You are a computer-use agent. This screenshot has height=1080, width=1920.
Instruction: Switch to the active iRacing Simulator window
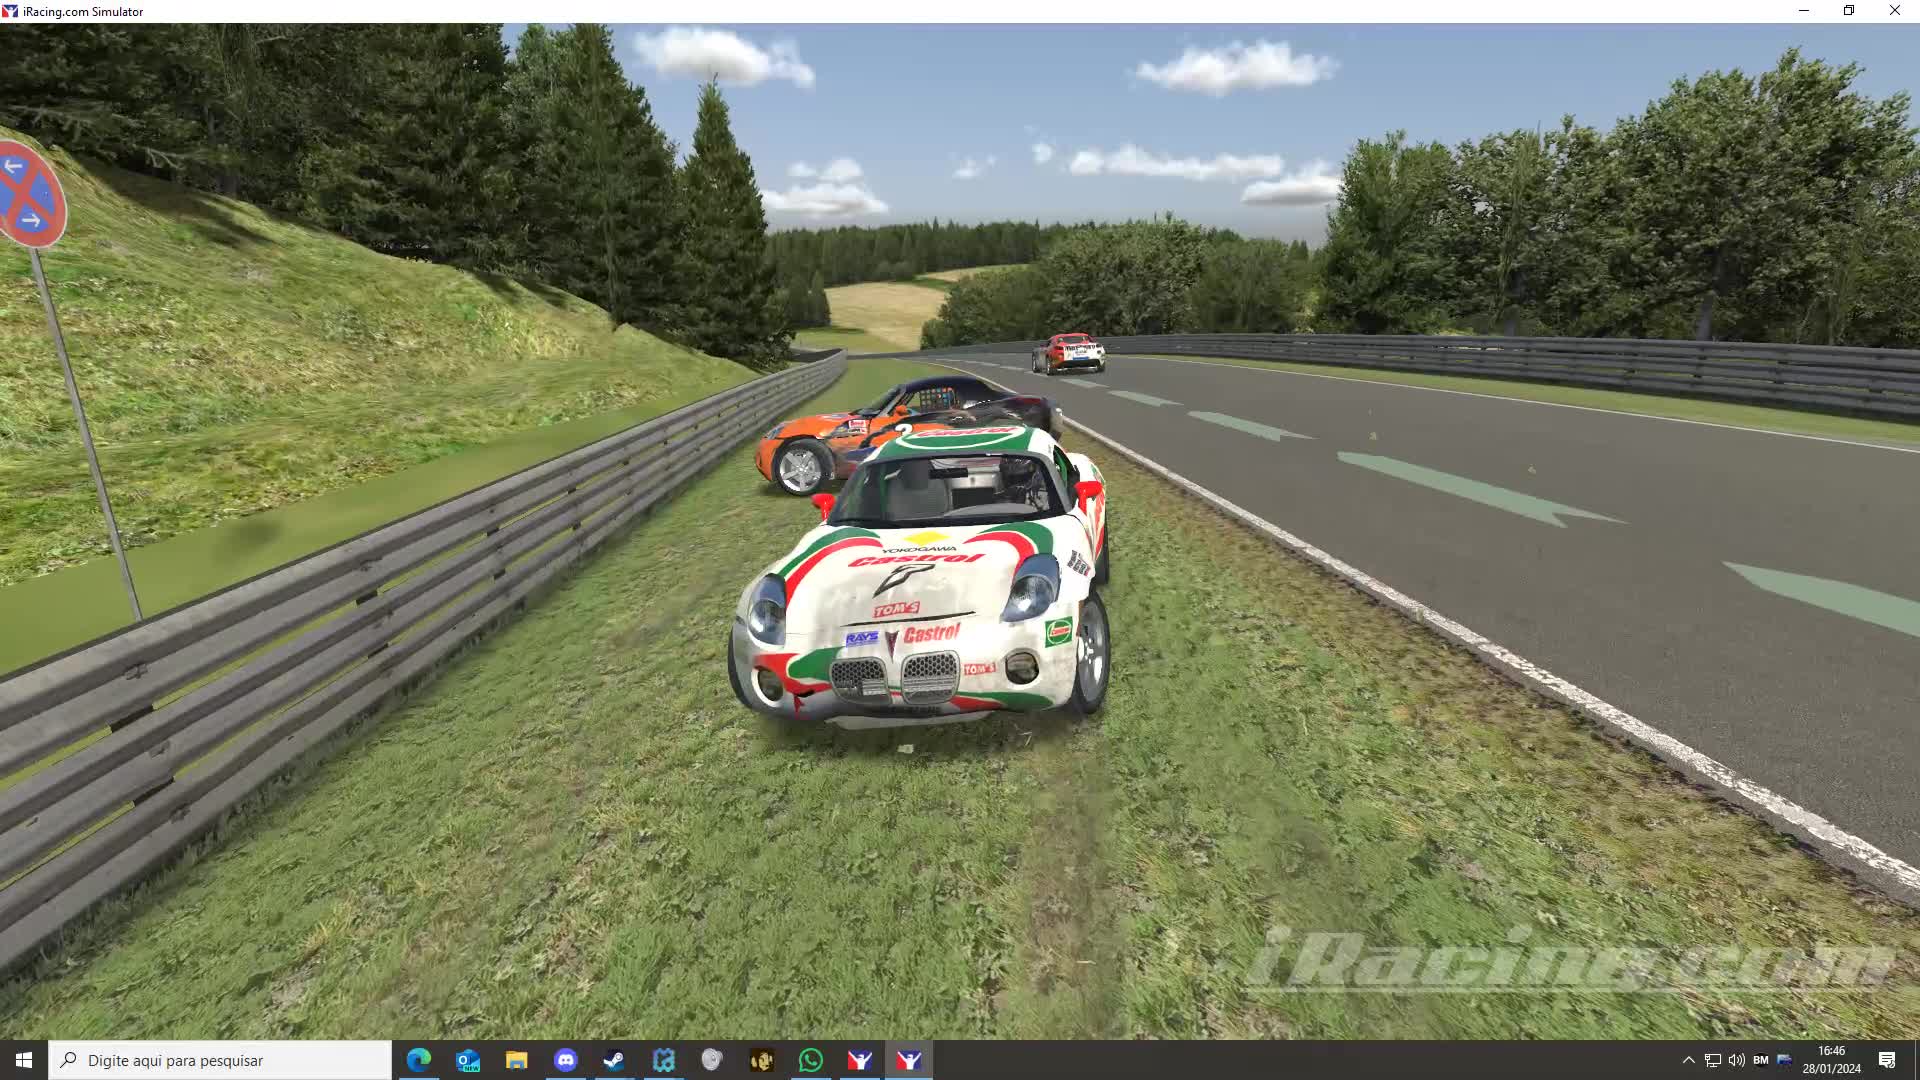908,1060
